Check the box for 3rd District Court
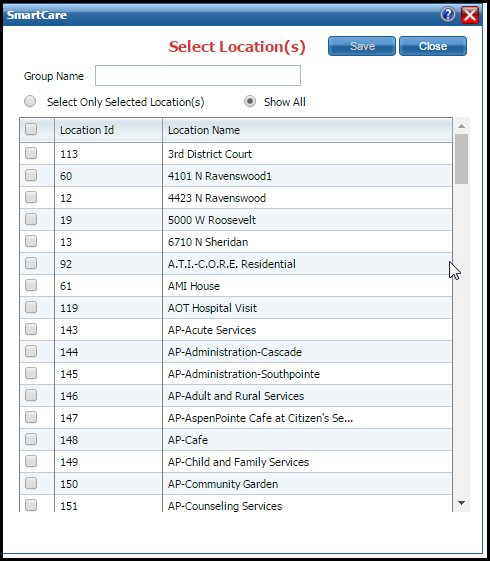 pyautogui.click(x=31, y=153)
